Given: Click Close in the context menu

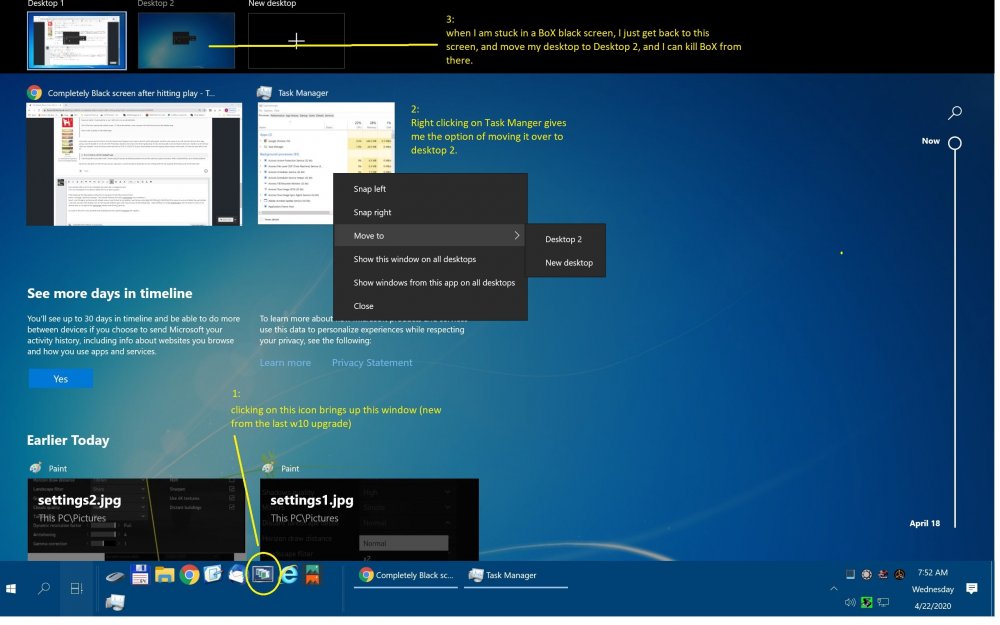Looking at the screenshot, I should (432, 307).
